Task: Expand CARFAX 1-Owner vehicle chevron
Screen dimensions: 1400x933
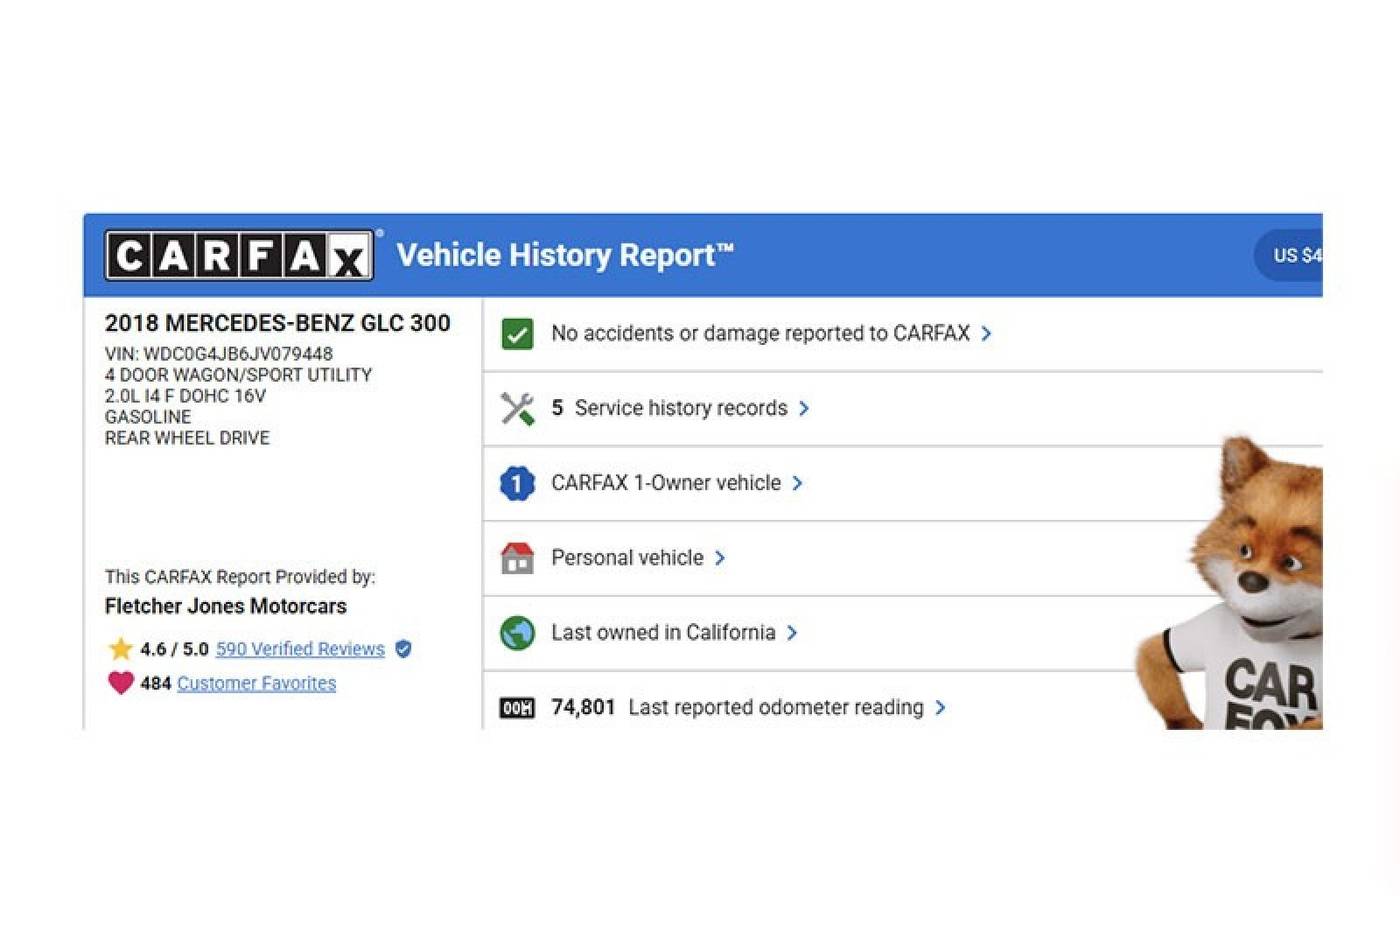Action: [x=797, y=483]
